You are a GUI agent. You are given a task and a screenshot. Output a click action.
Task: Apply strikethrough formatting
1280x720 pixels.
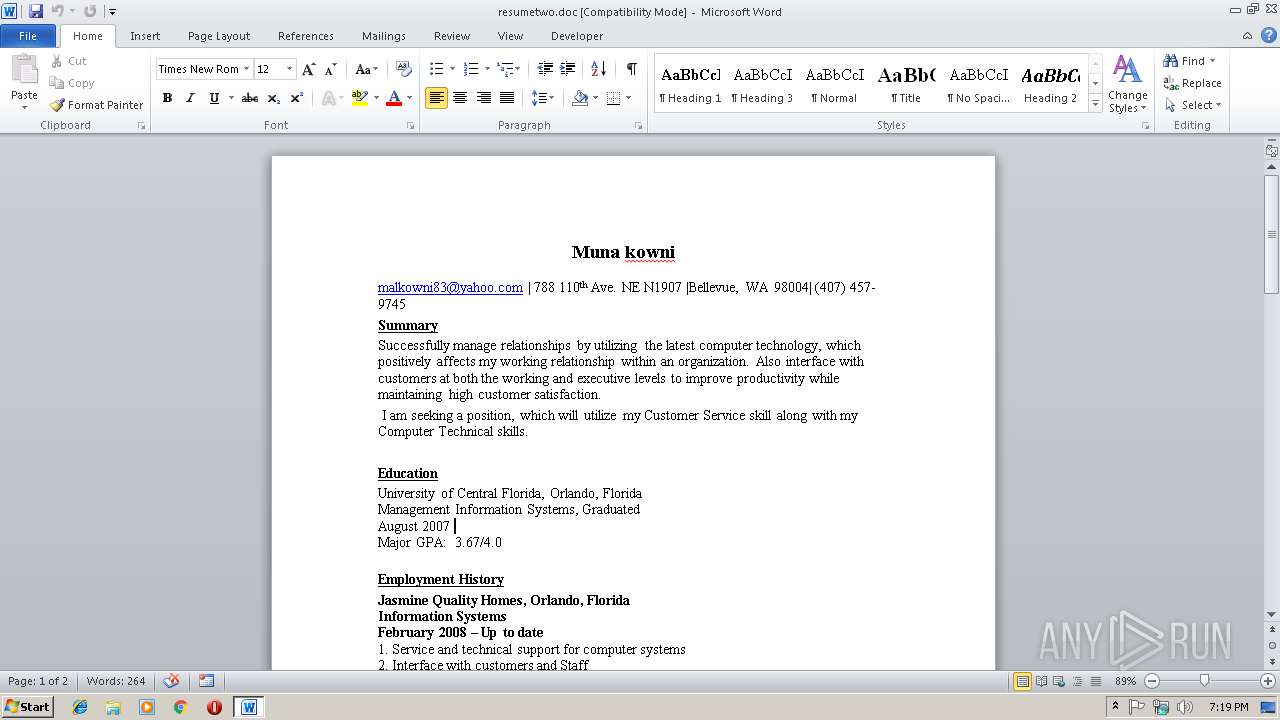pyautogui.click(x=250, y=98)
